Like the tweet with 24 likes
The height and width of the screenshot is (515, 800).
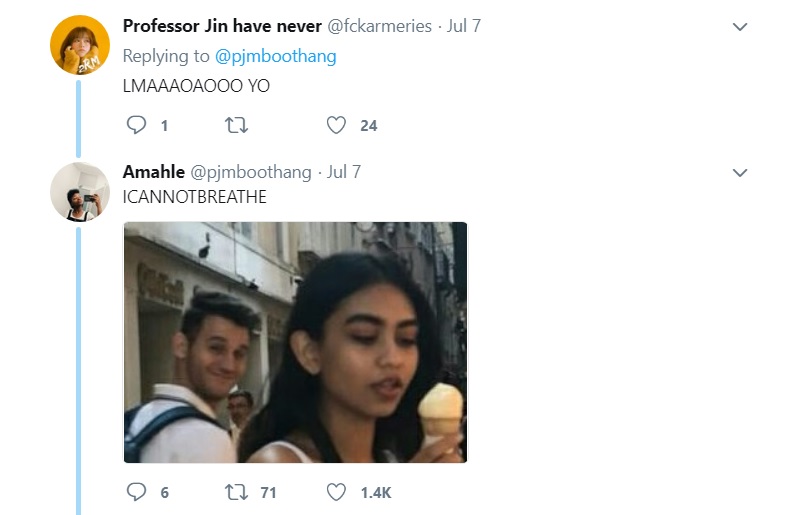336,125
